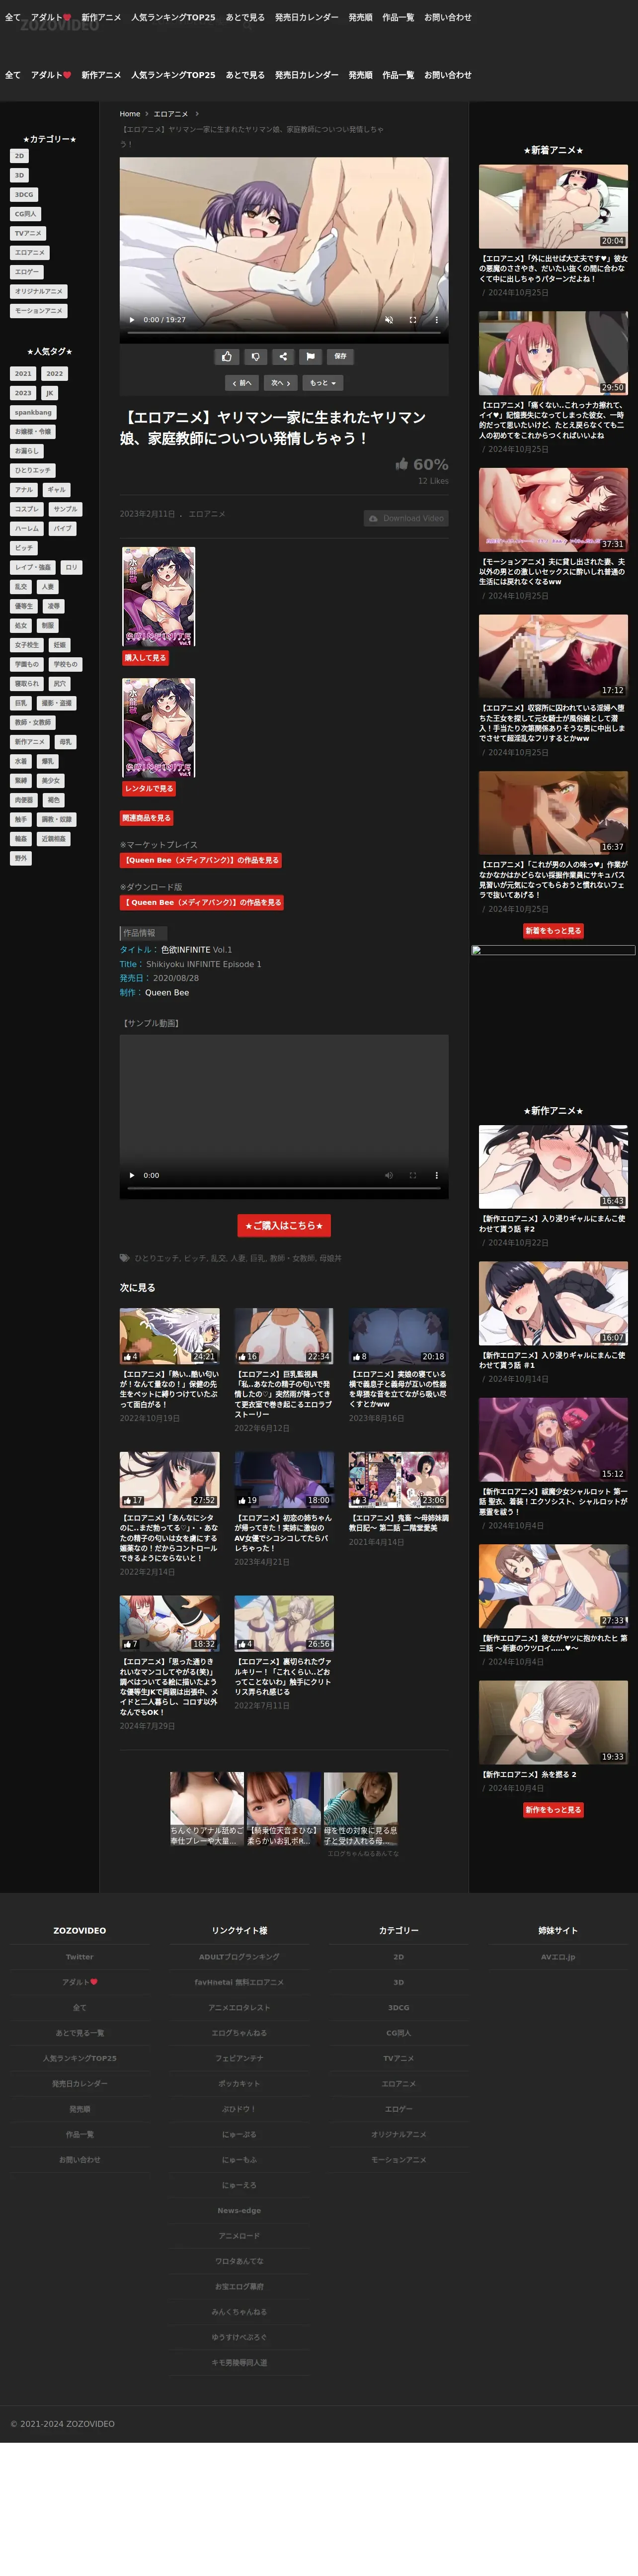Unmute the main video player
Viewport: 638px width, 2576px height.
(x=389, y=320)
